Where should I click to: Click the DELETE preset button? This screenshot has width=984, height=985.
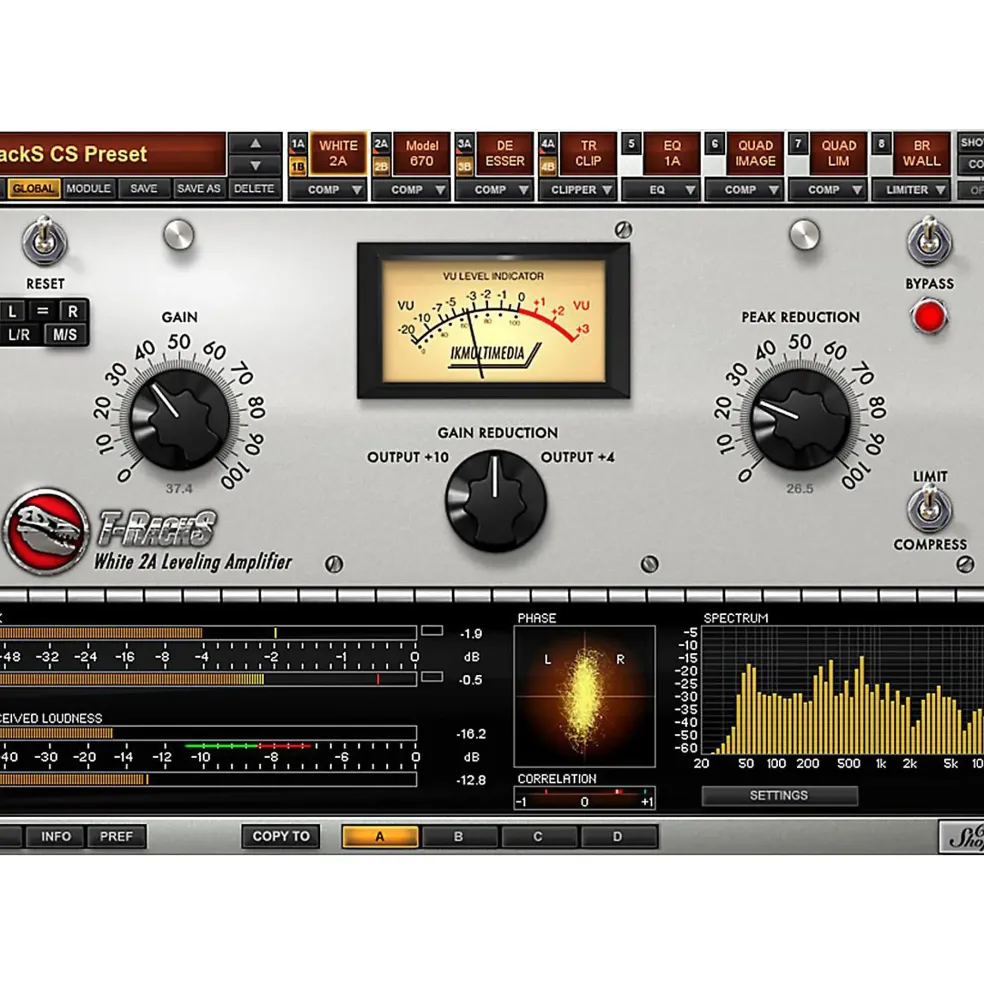tap(254, 188)
